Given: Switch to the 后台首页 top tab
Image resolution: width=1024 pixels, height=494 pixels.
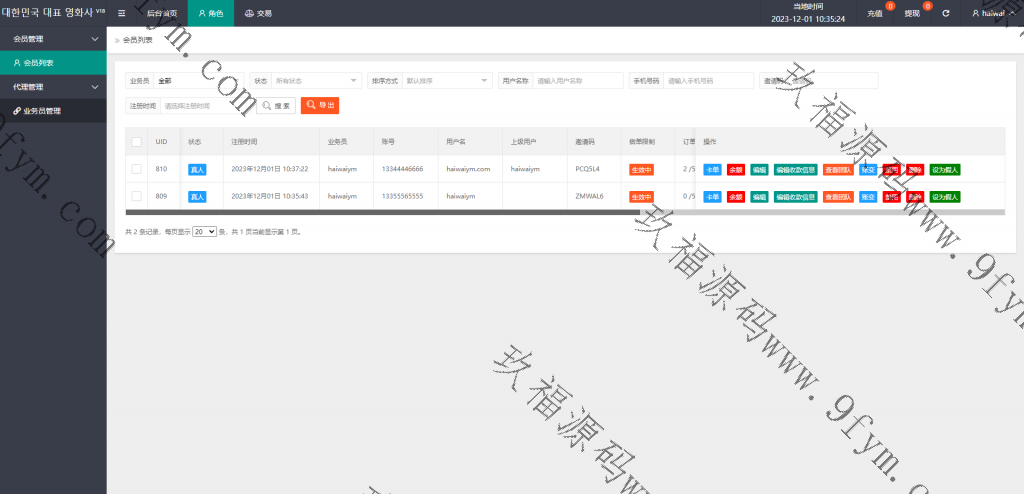Looking at the screenshot, I should [x=162, y=14].
